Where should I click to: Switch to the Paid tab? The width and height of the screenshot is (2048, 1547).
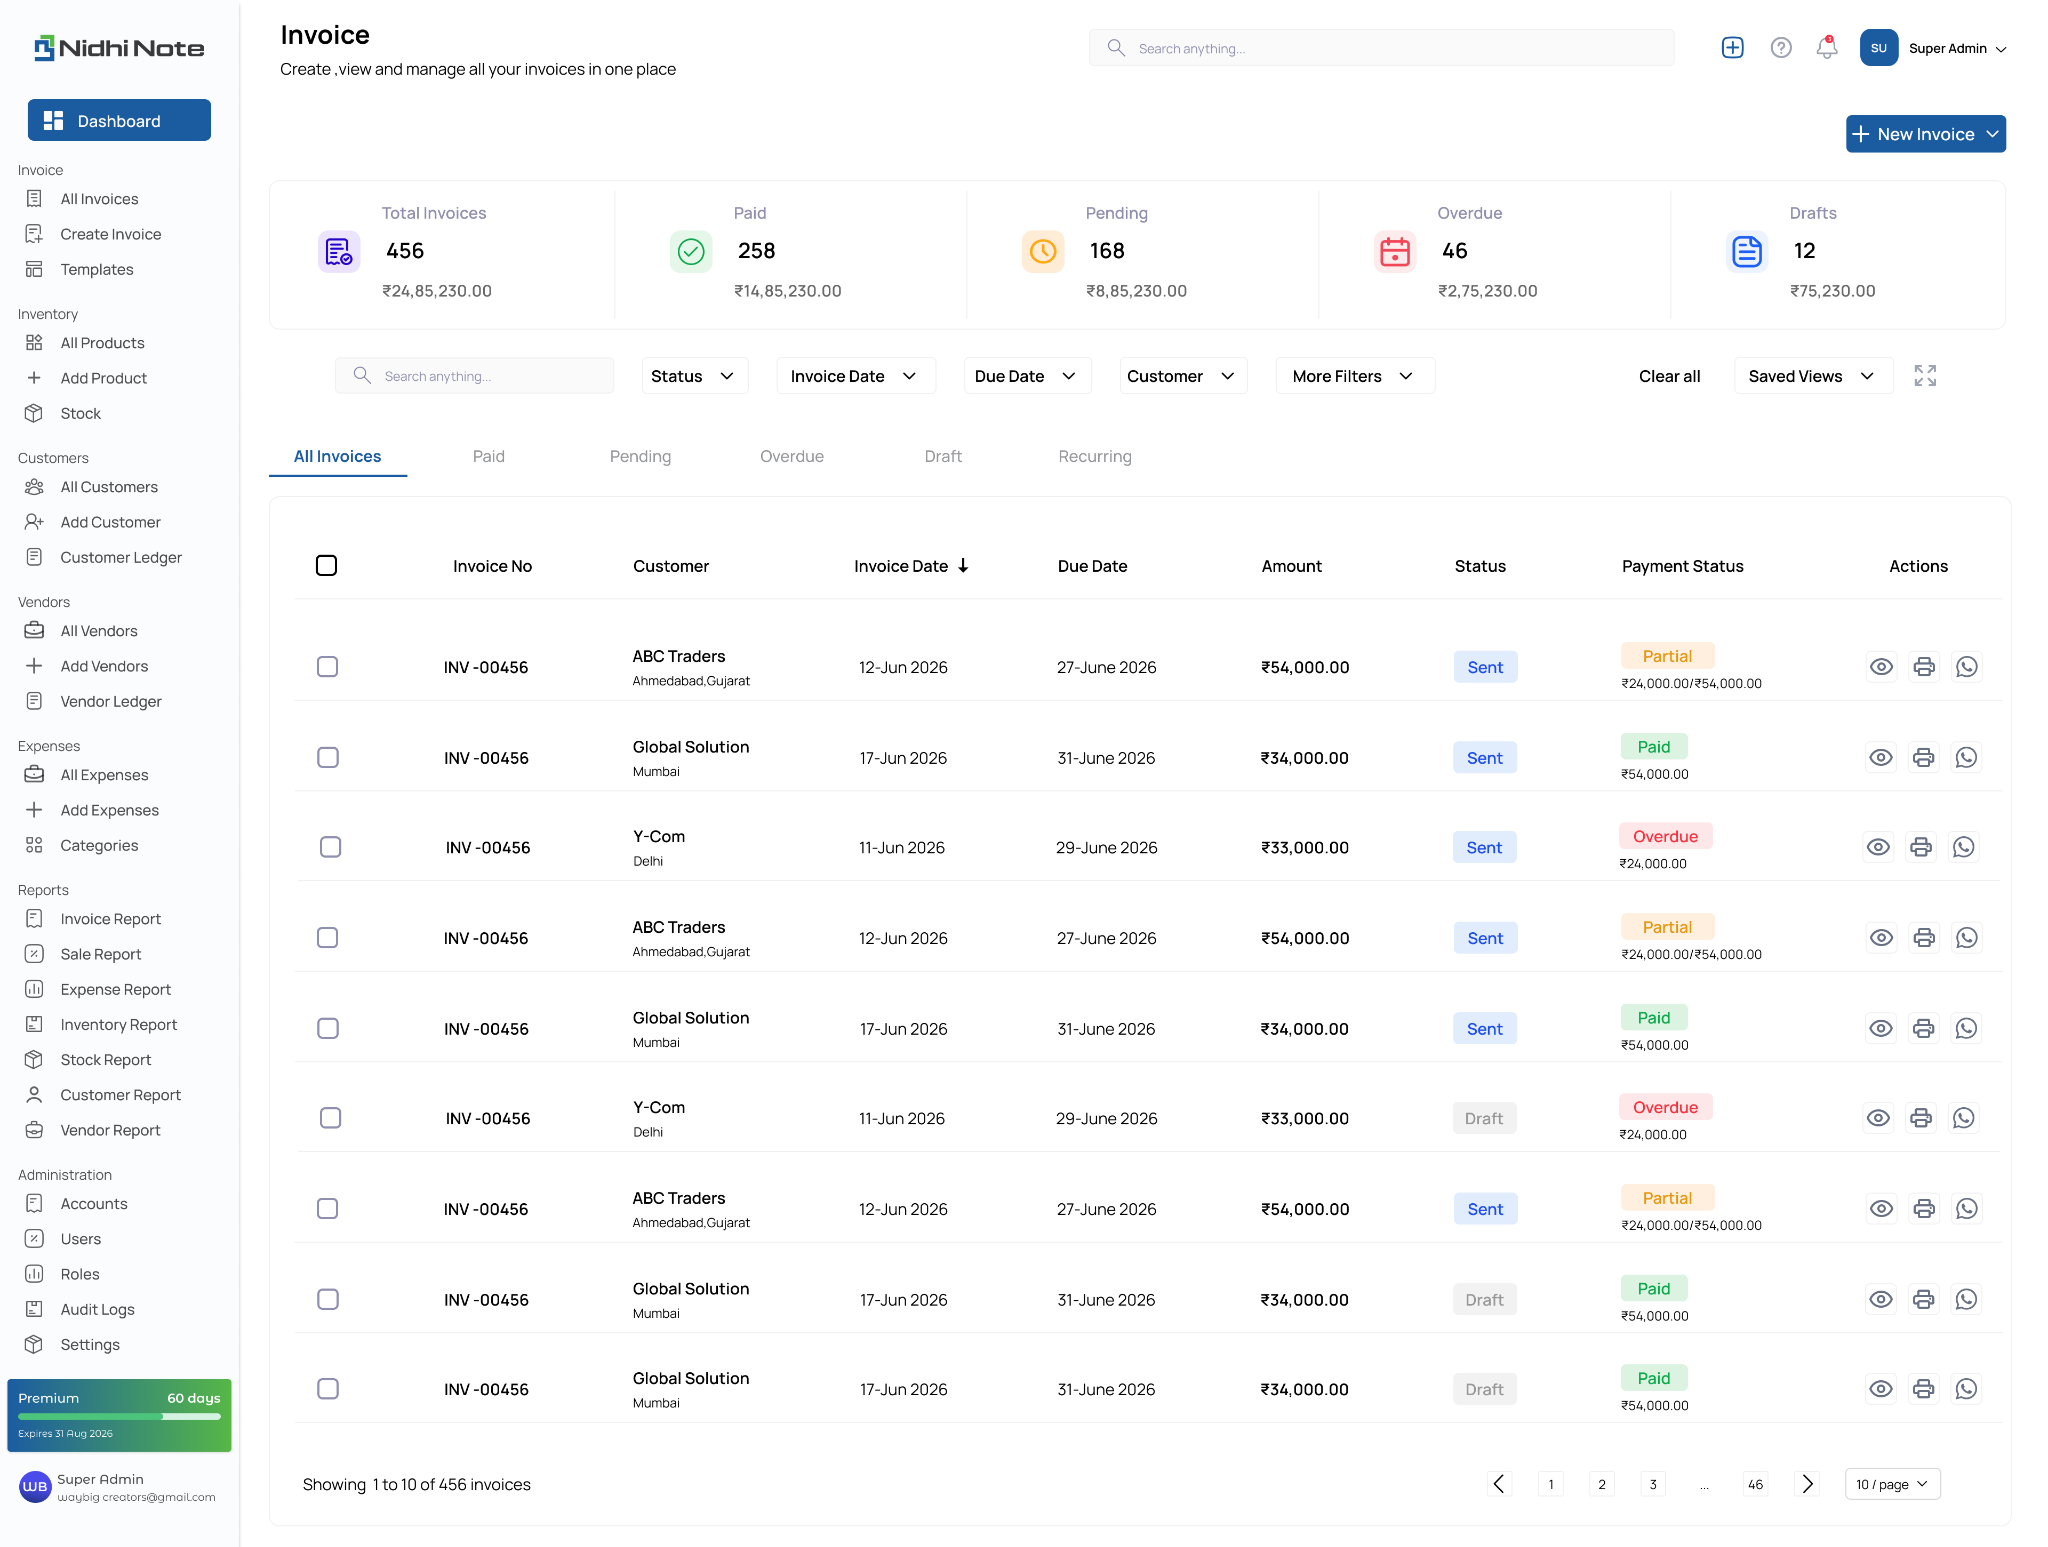coord(488,456)
